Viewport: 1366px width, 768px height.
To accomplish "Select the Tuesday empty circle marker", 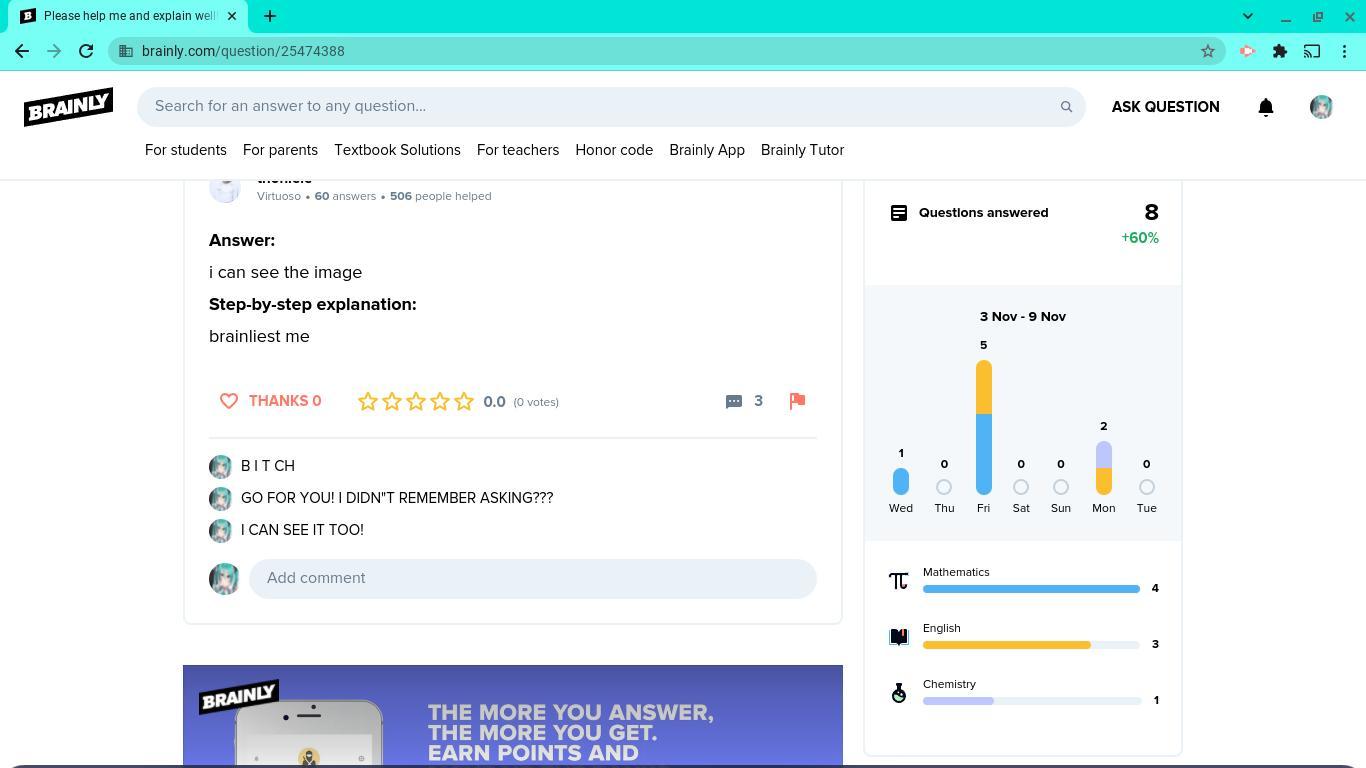I will pyautogui.click(x=1147, y=487).
